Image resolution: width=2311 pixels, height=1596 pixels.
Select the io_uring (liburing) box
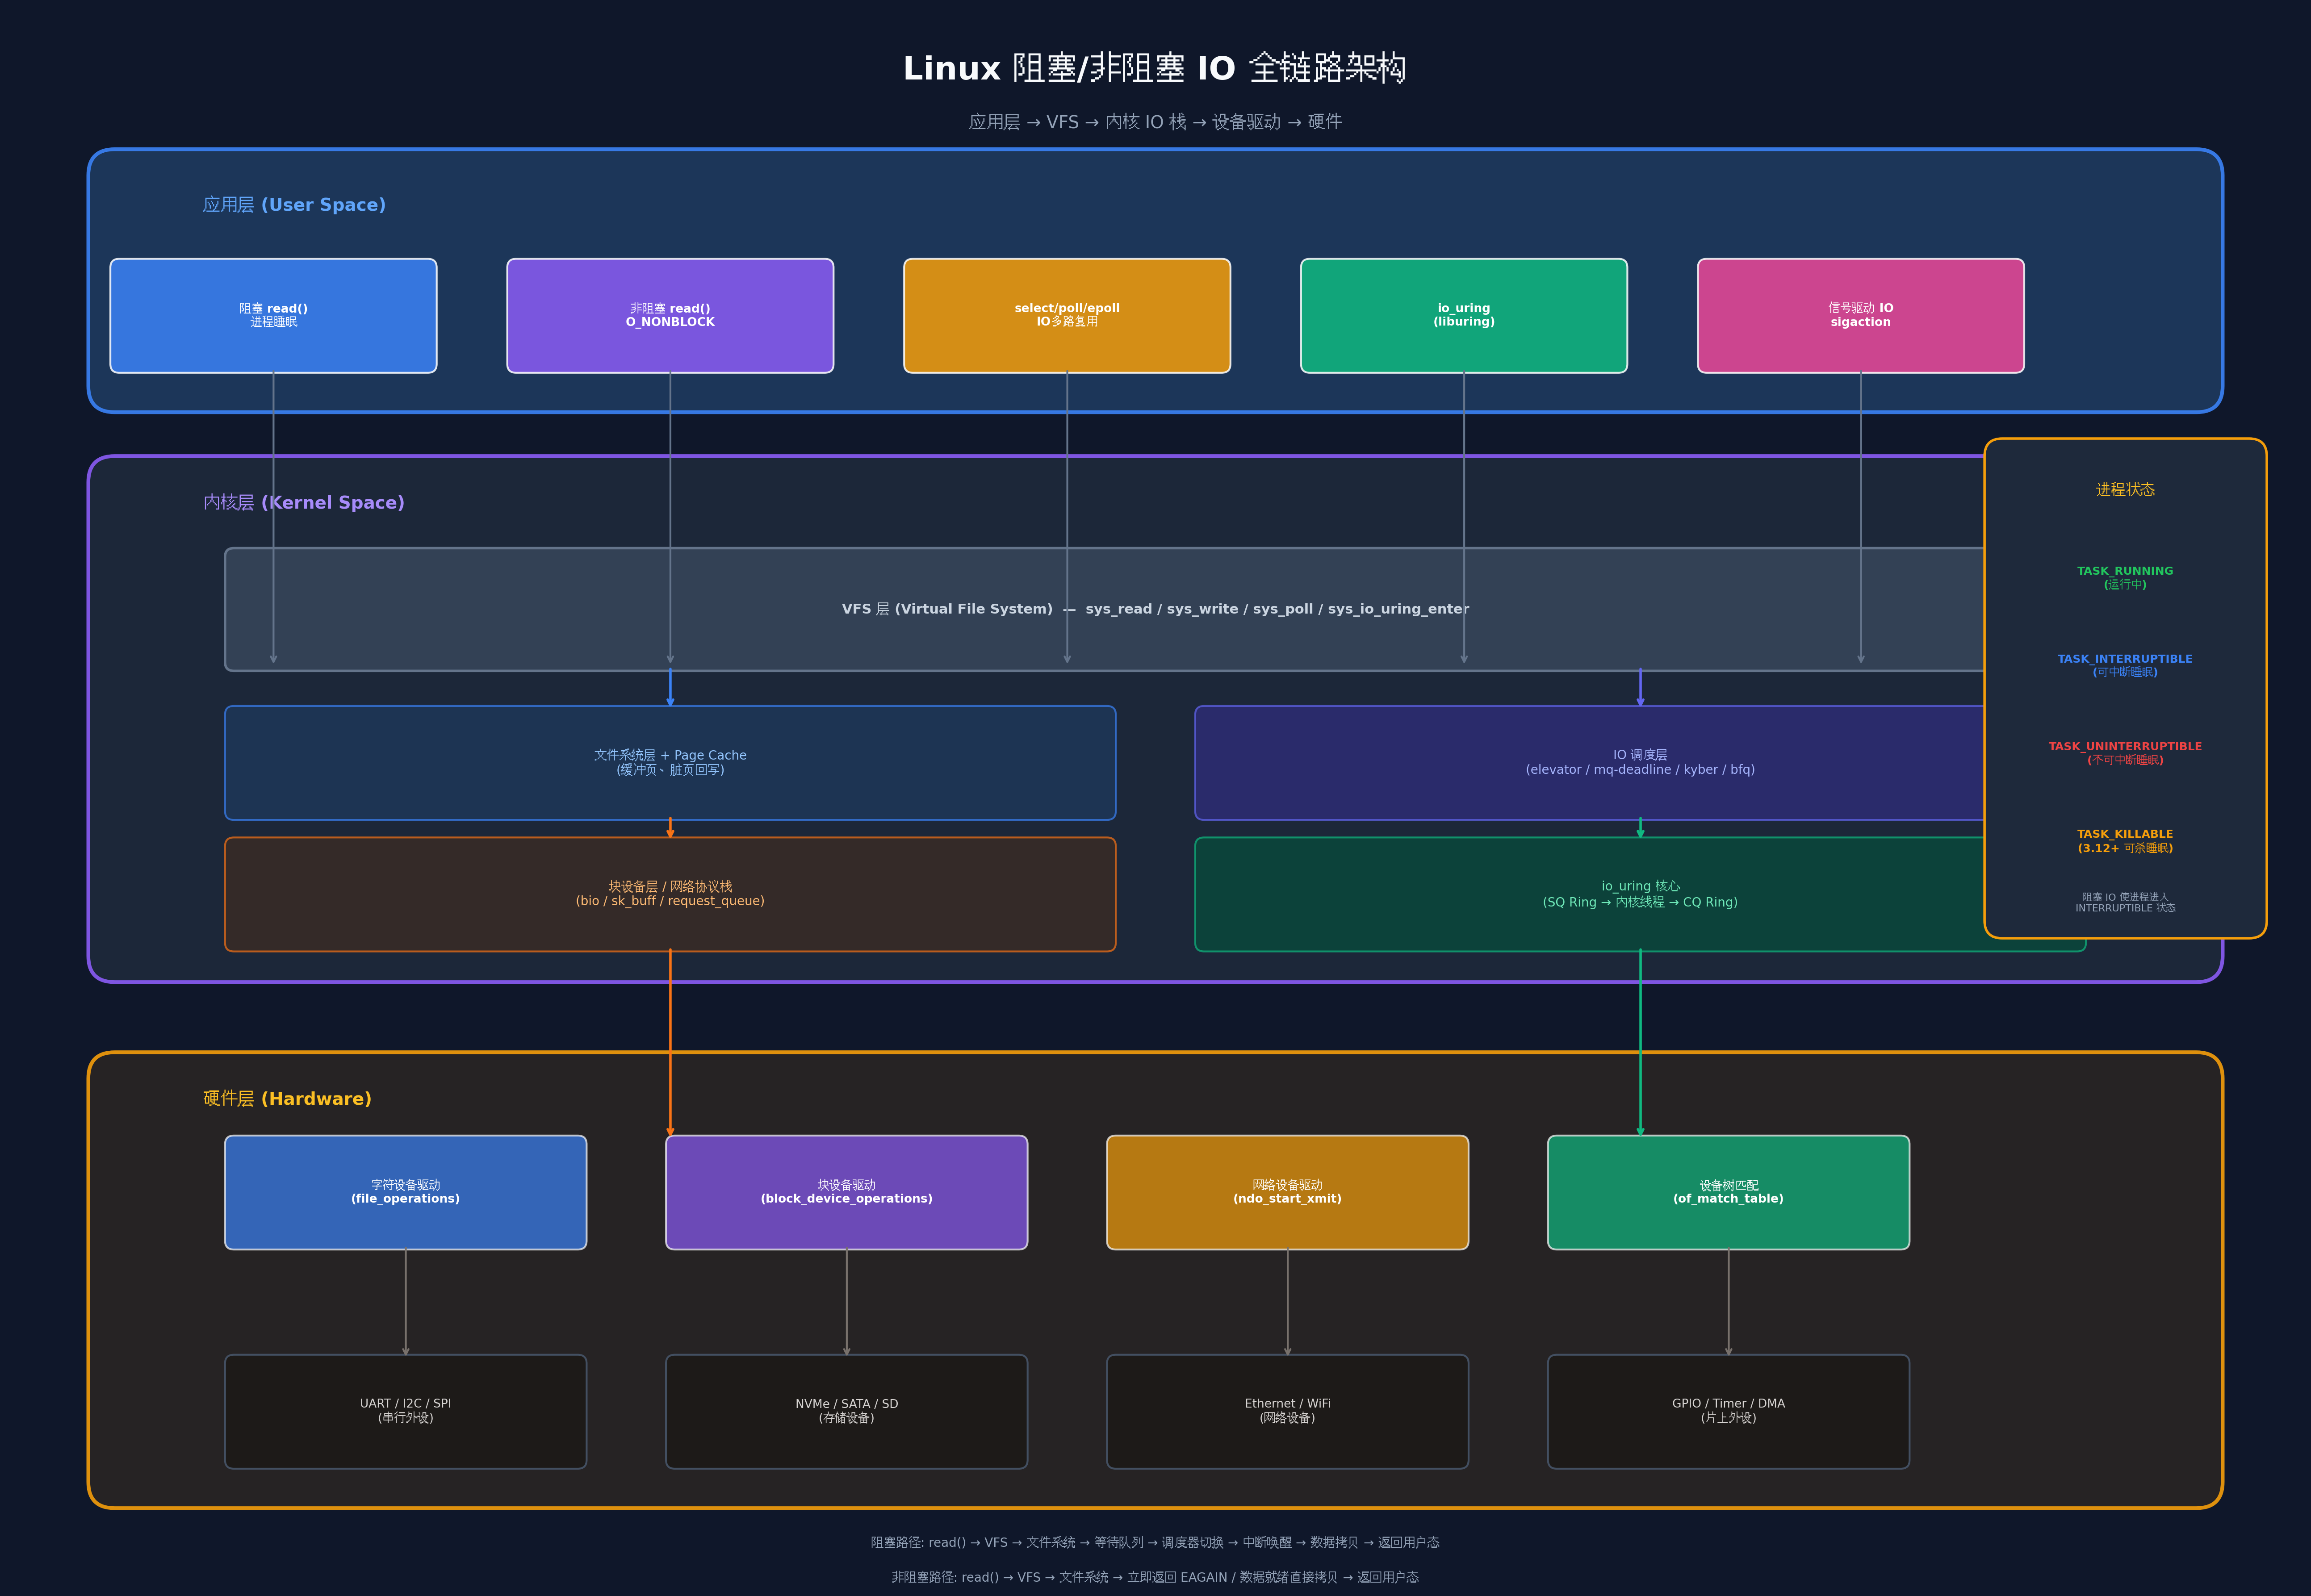pos(1464,316)
